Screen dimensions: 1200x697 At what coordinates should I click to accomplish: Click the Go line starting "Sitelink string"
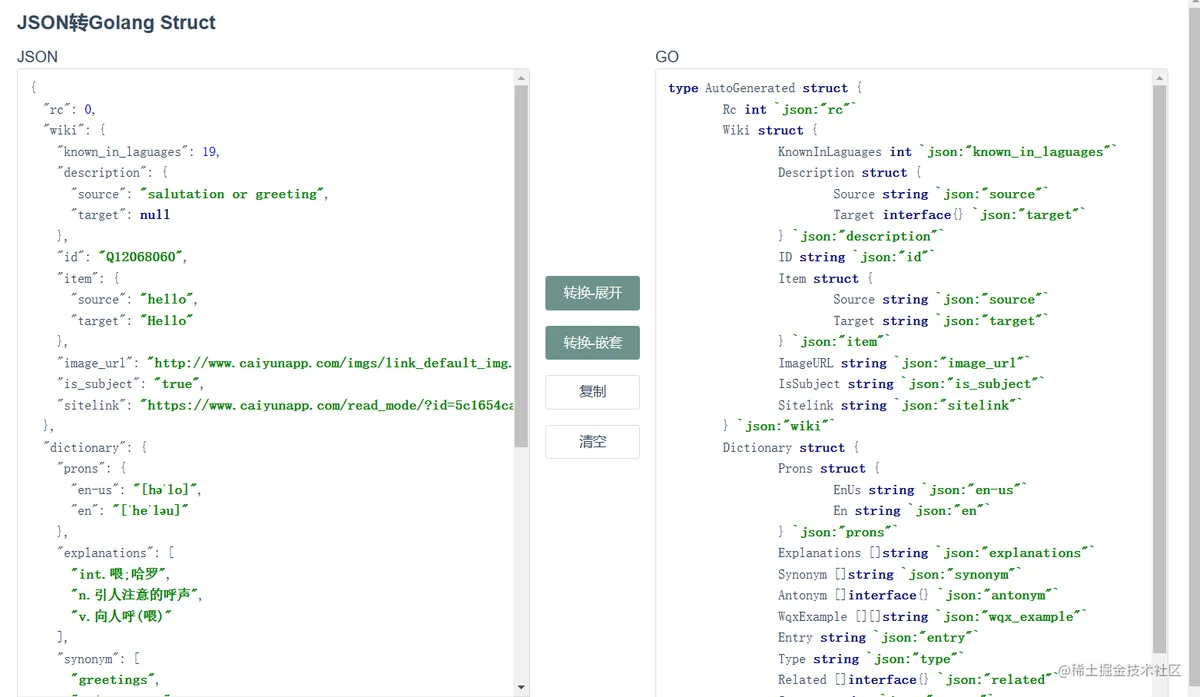click(x=900, y=405)
